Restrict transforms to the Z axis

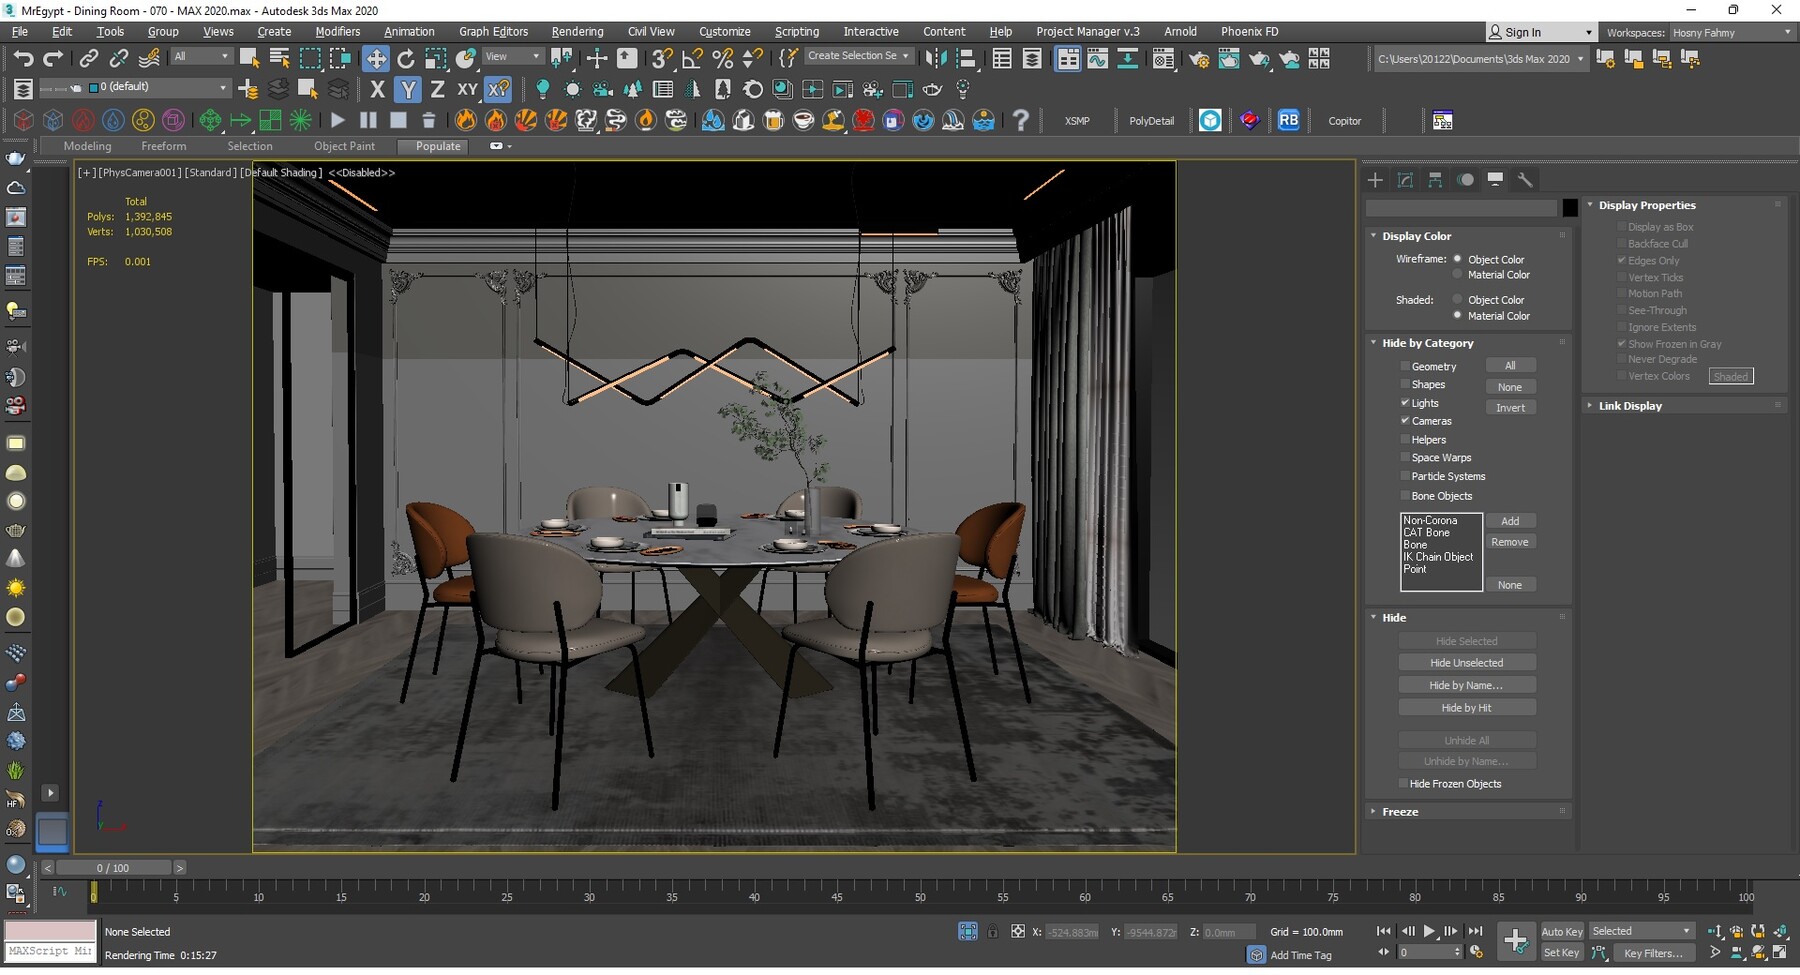tap(437, 89)
